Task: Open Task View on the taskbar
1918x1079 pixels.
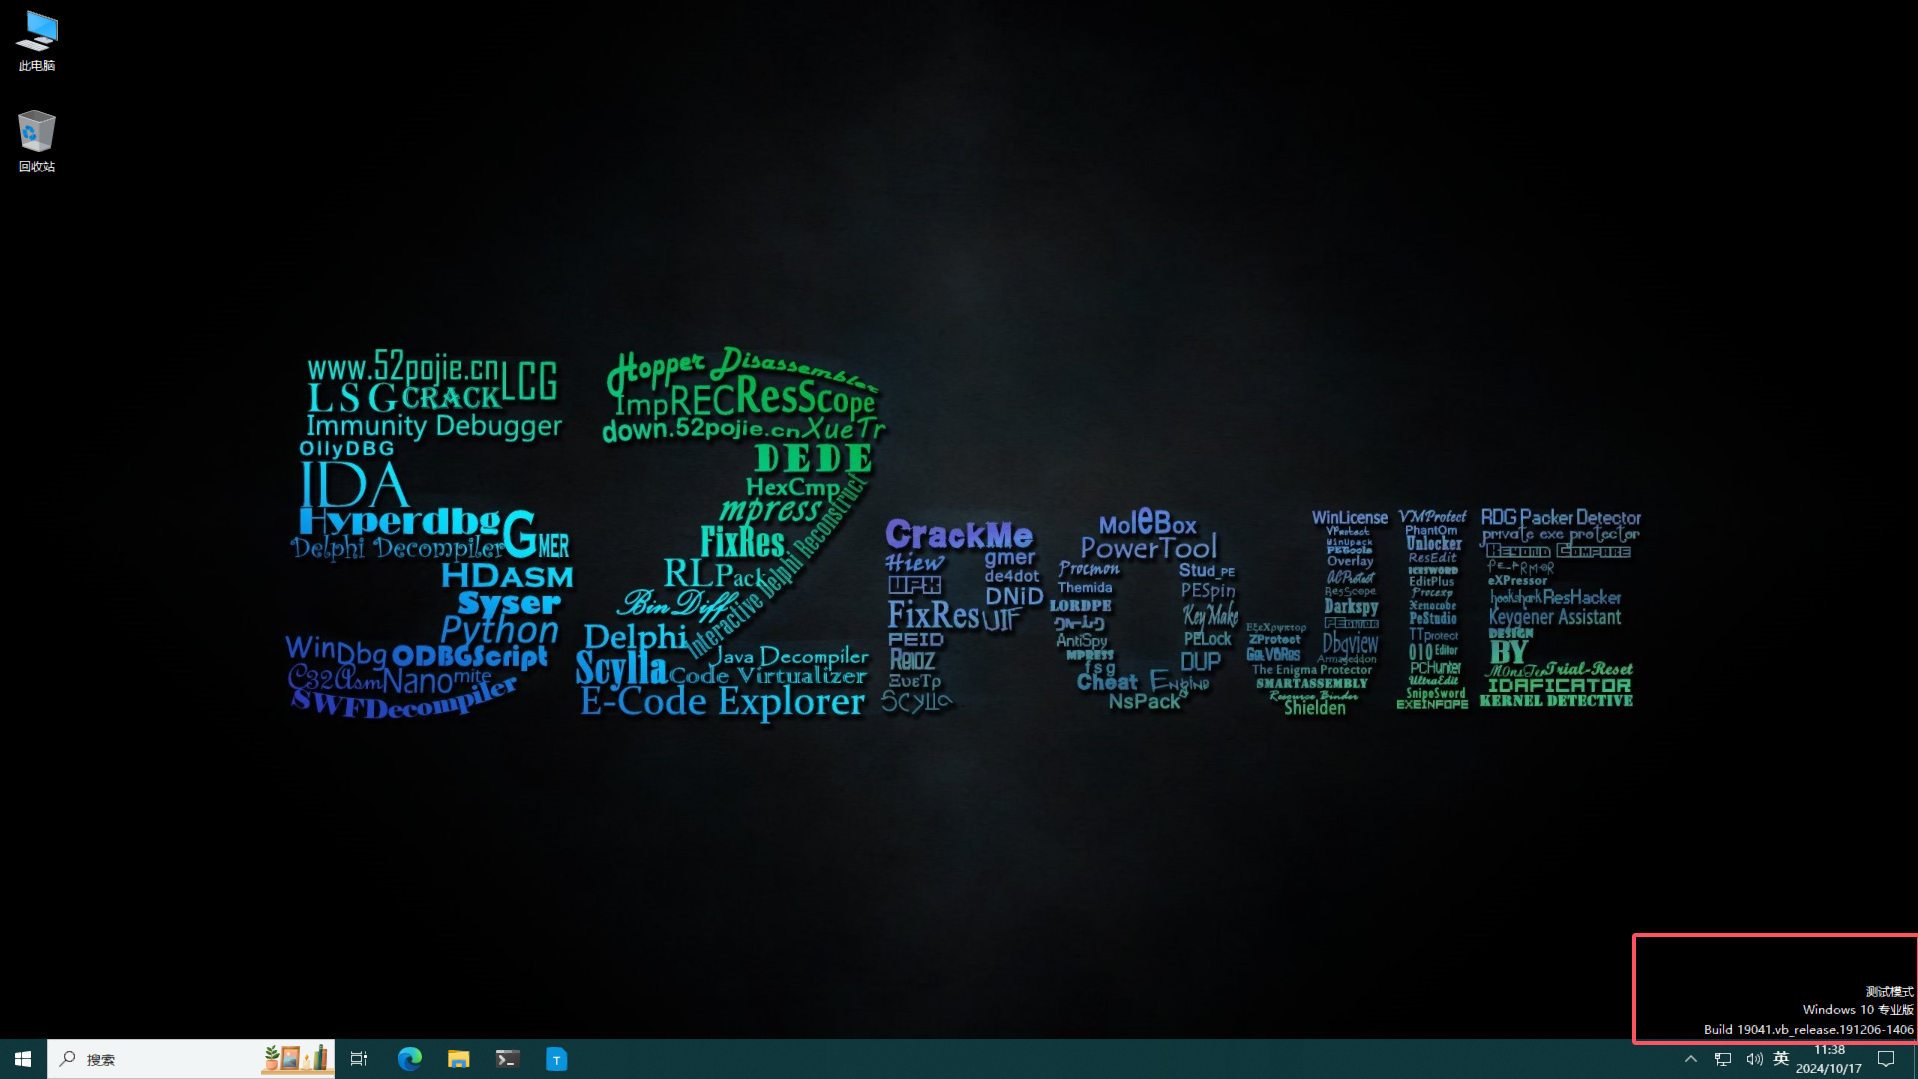Action: (359, 1059)
